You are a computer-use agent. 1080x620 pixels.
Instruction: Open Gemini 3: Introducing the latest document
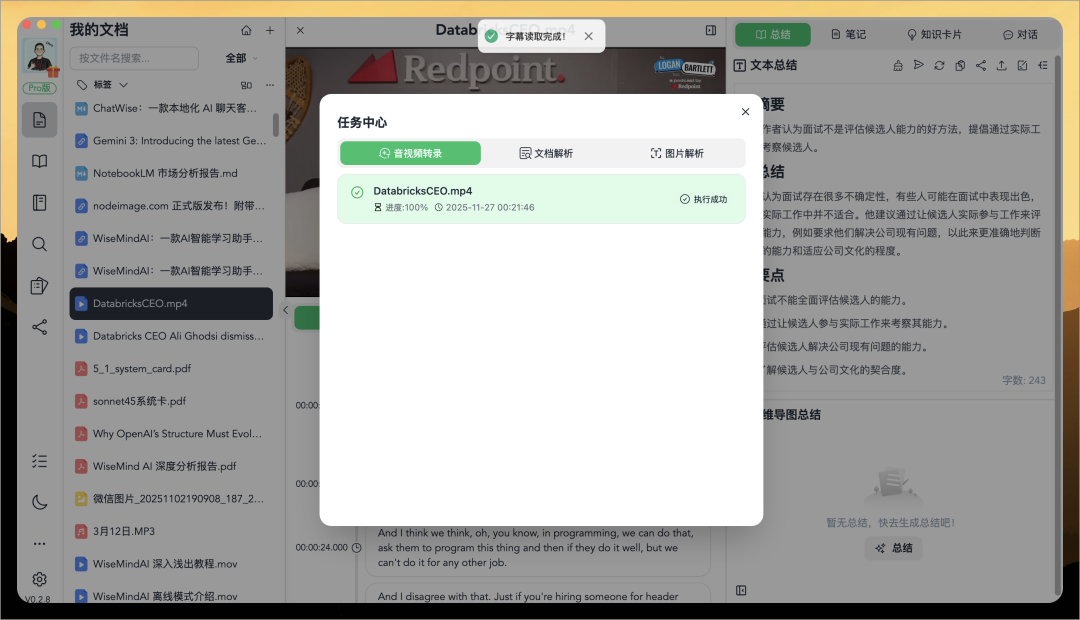[x=171, y=141]
